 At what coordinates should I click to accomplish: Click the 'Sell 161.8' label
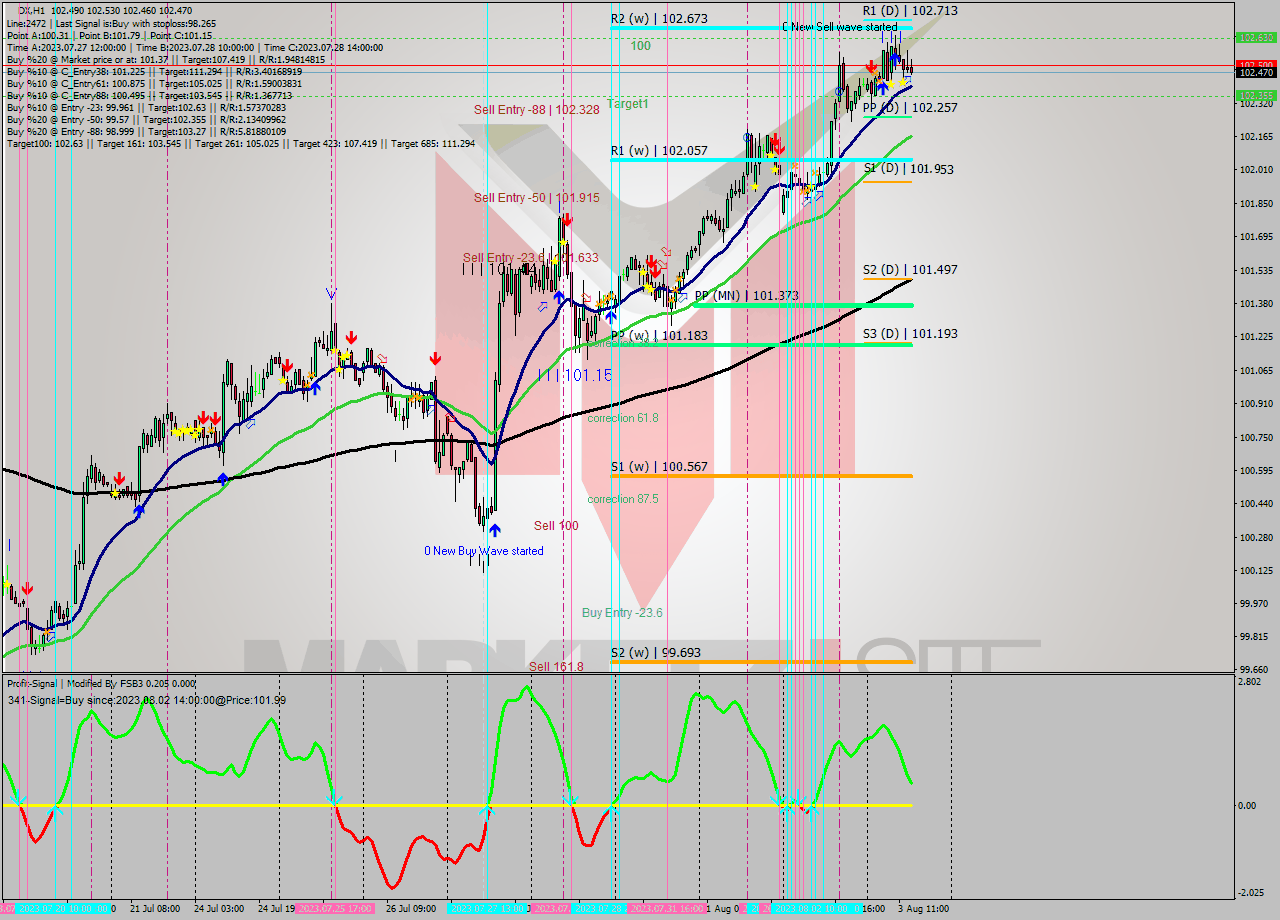(556, 666)
